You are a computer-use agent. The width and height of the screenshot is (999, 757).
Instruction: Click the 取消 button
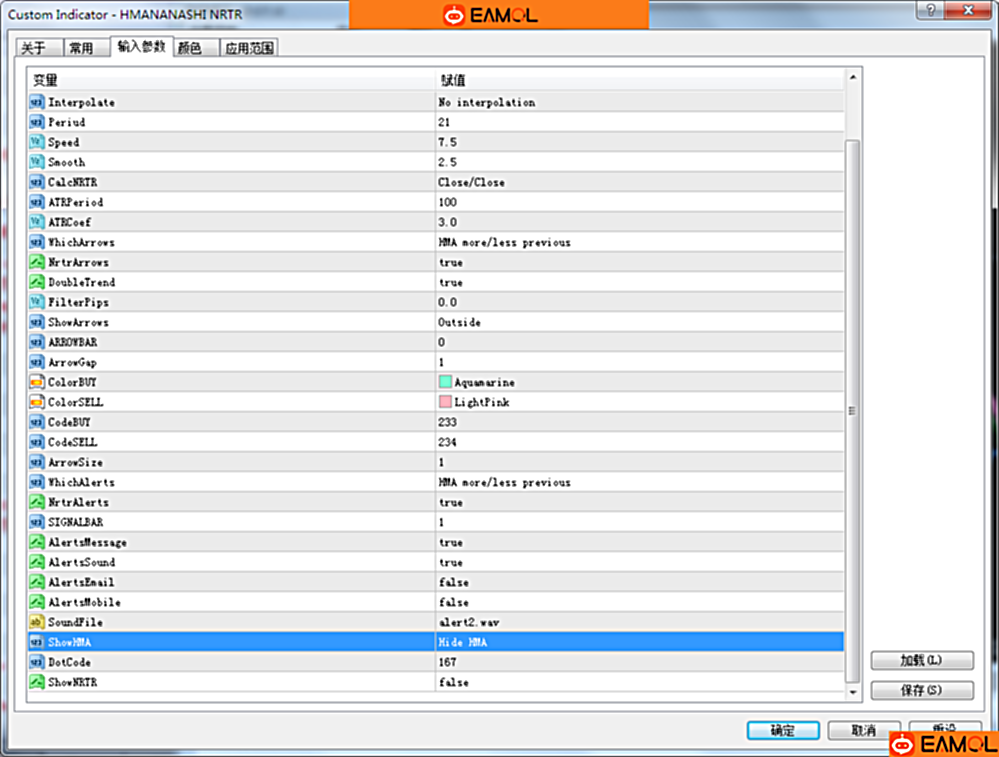tap(864, 730)
